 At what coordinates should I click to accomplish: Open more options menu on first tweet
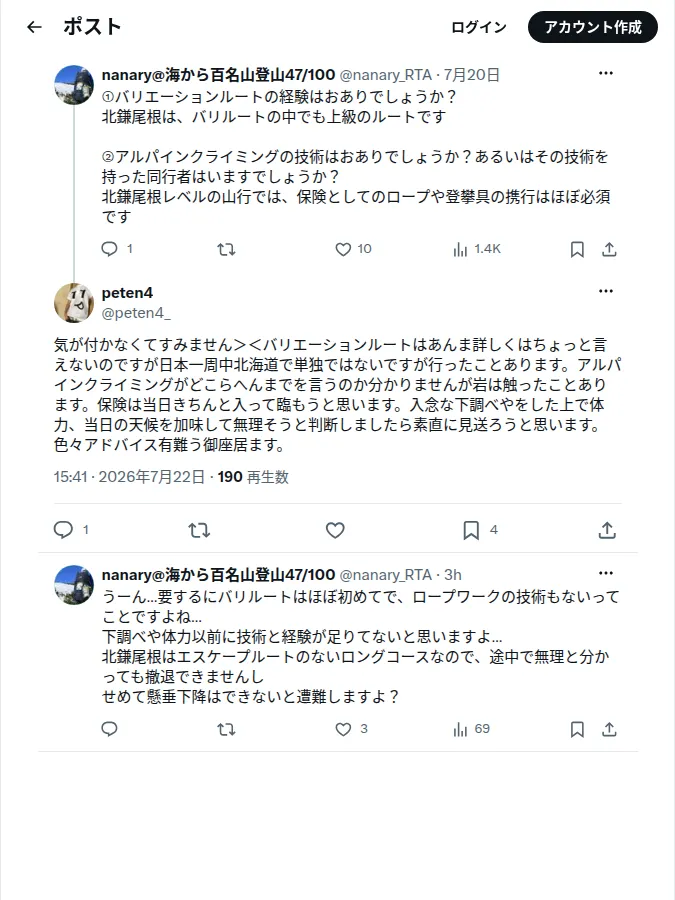click(606, 73)
